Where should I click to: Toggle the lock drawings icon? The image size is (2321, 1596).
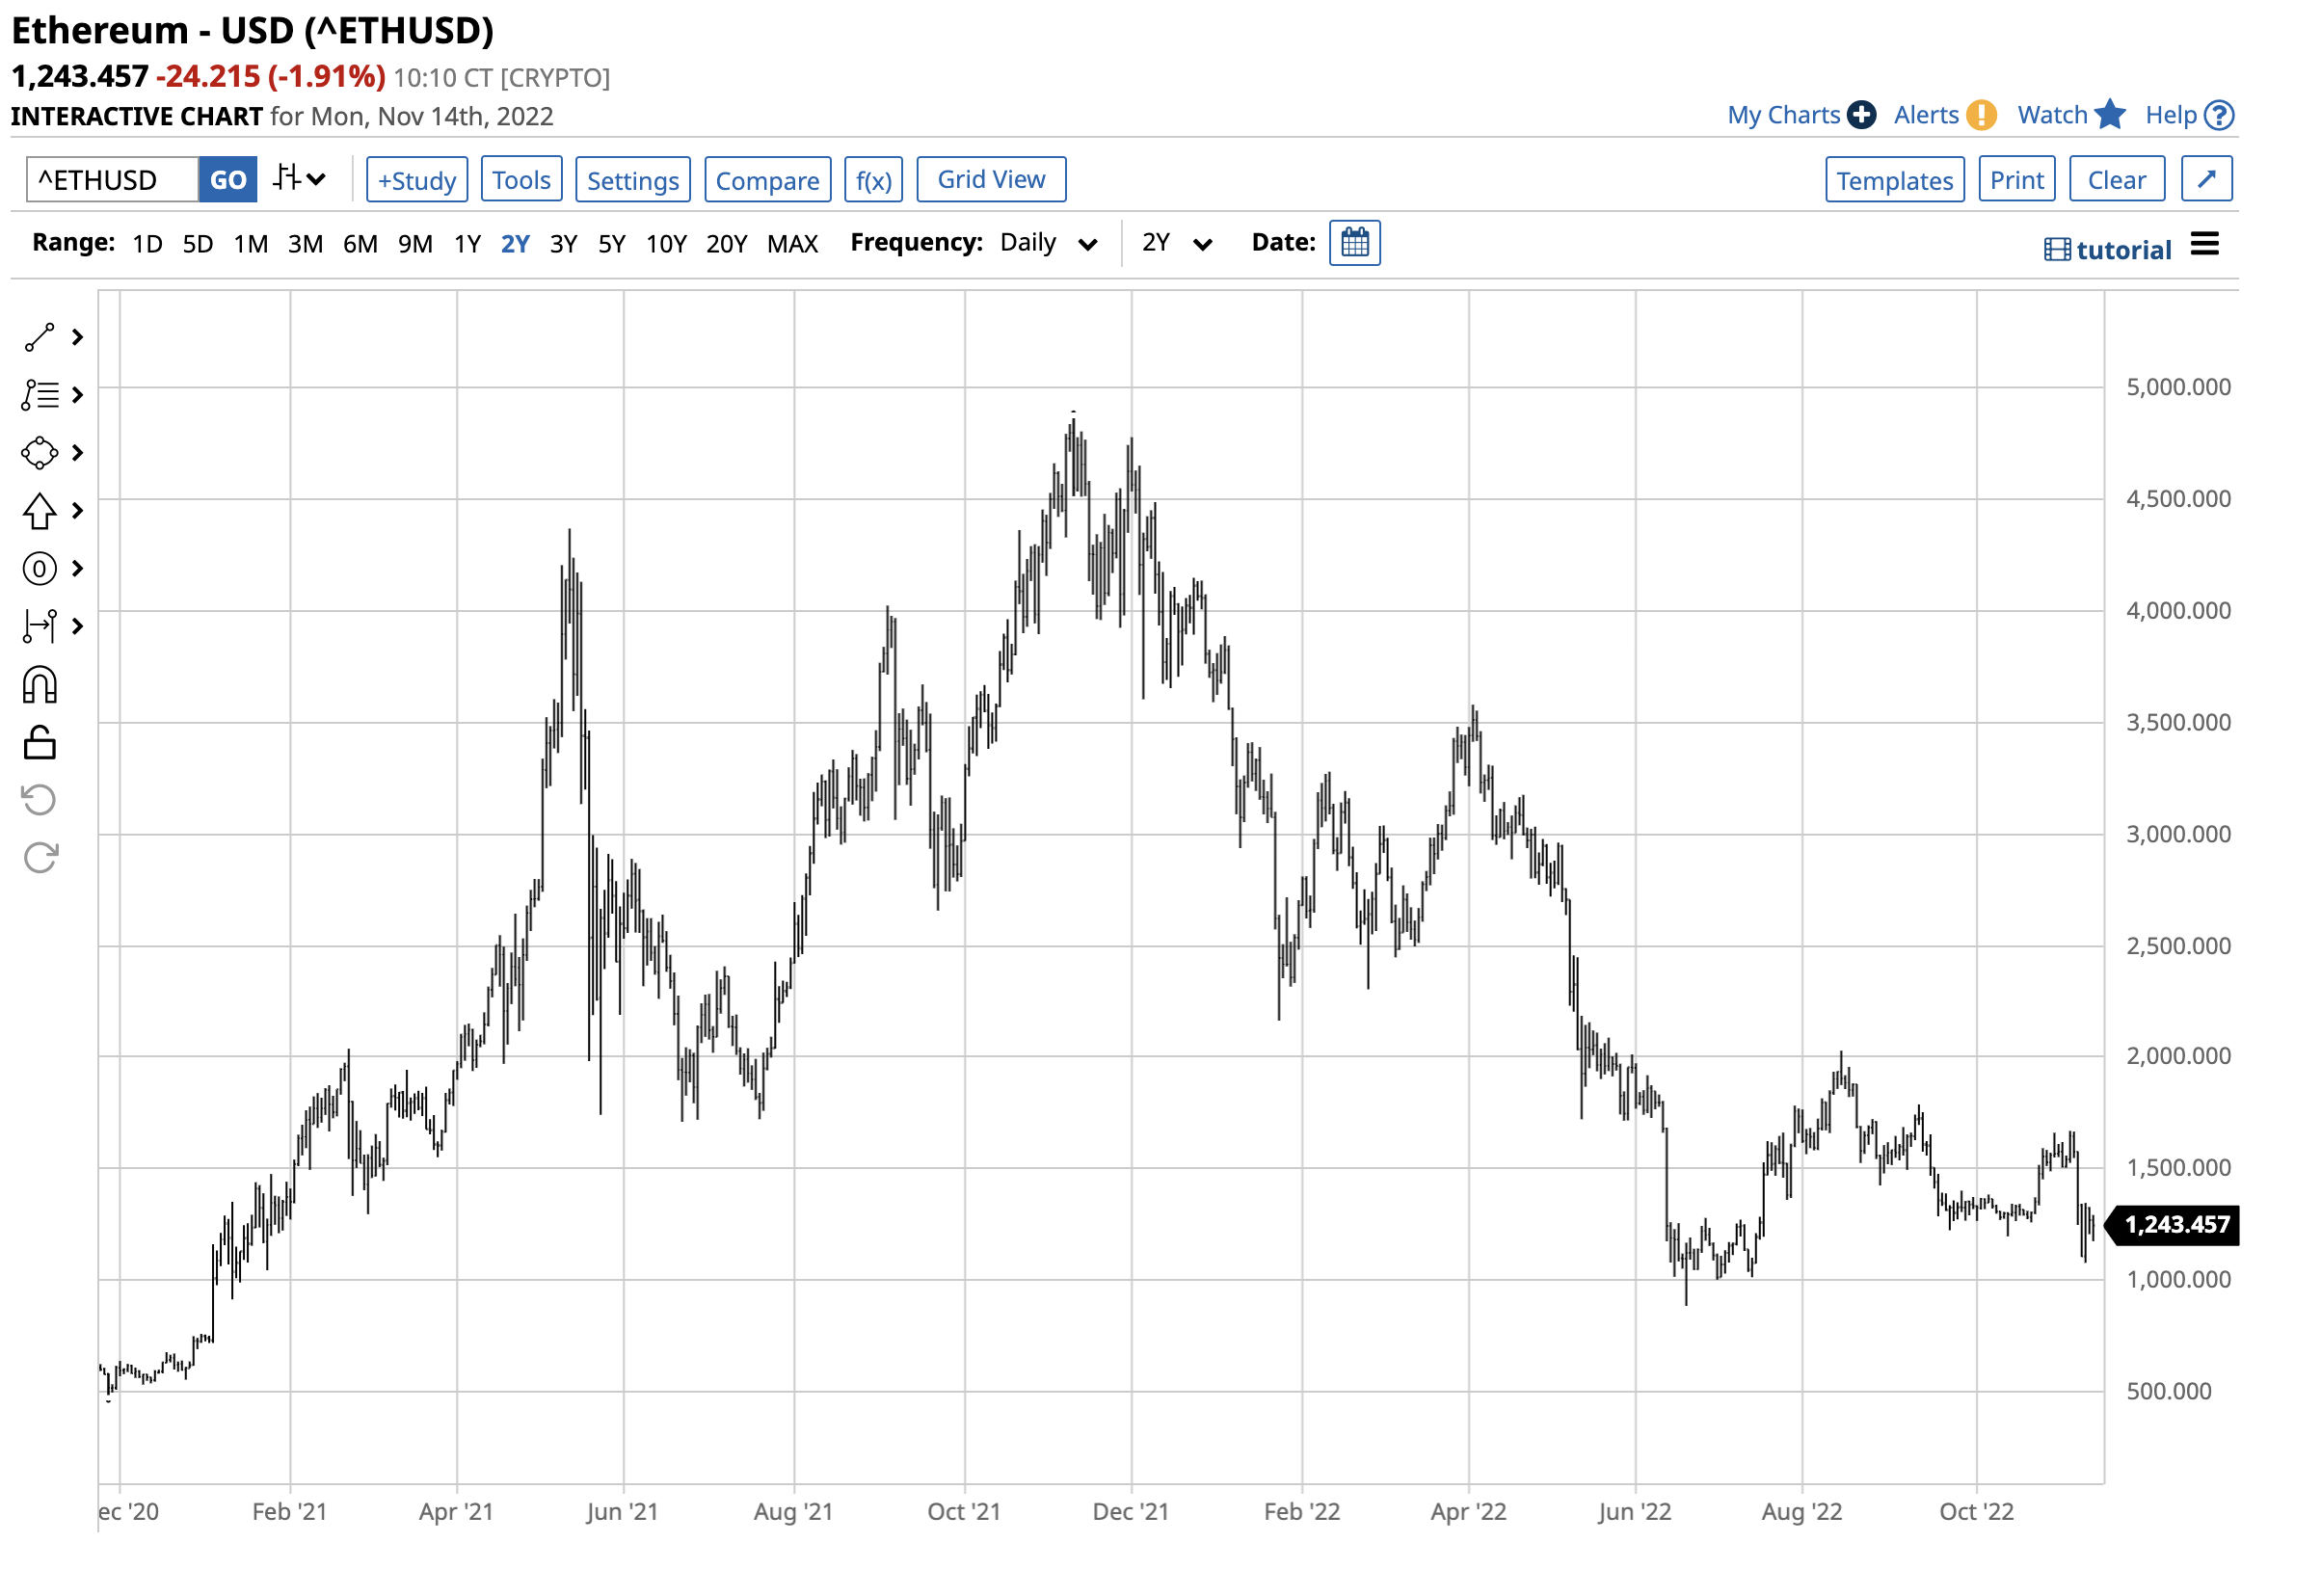(39, 743)
